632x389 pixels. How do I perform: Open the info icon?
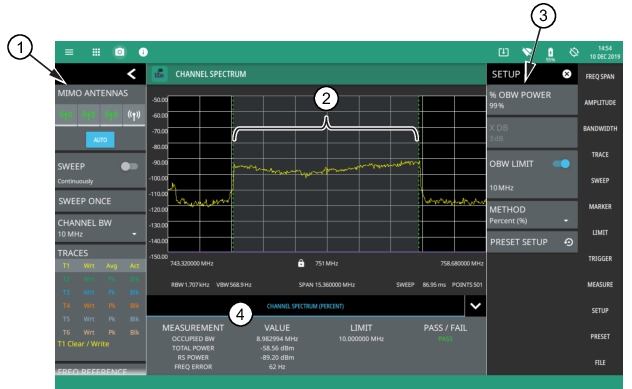143,52
